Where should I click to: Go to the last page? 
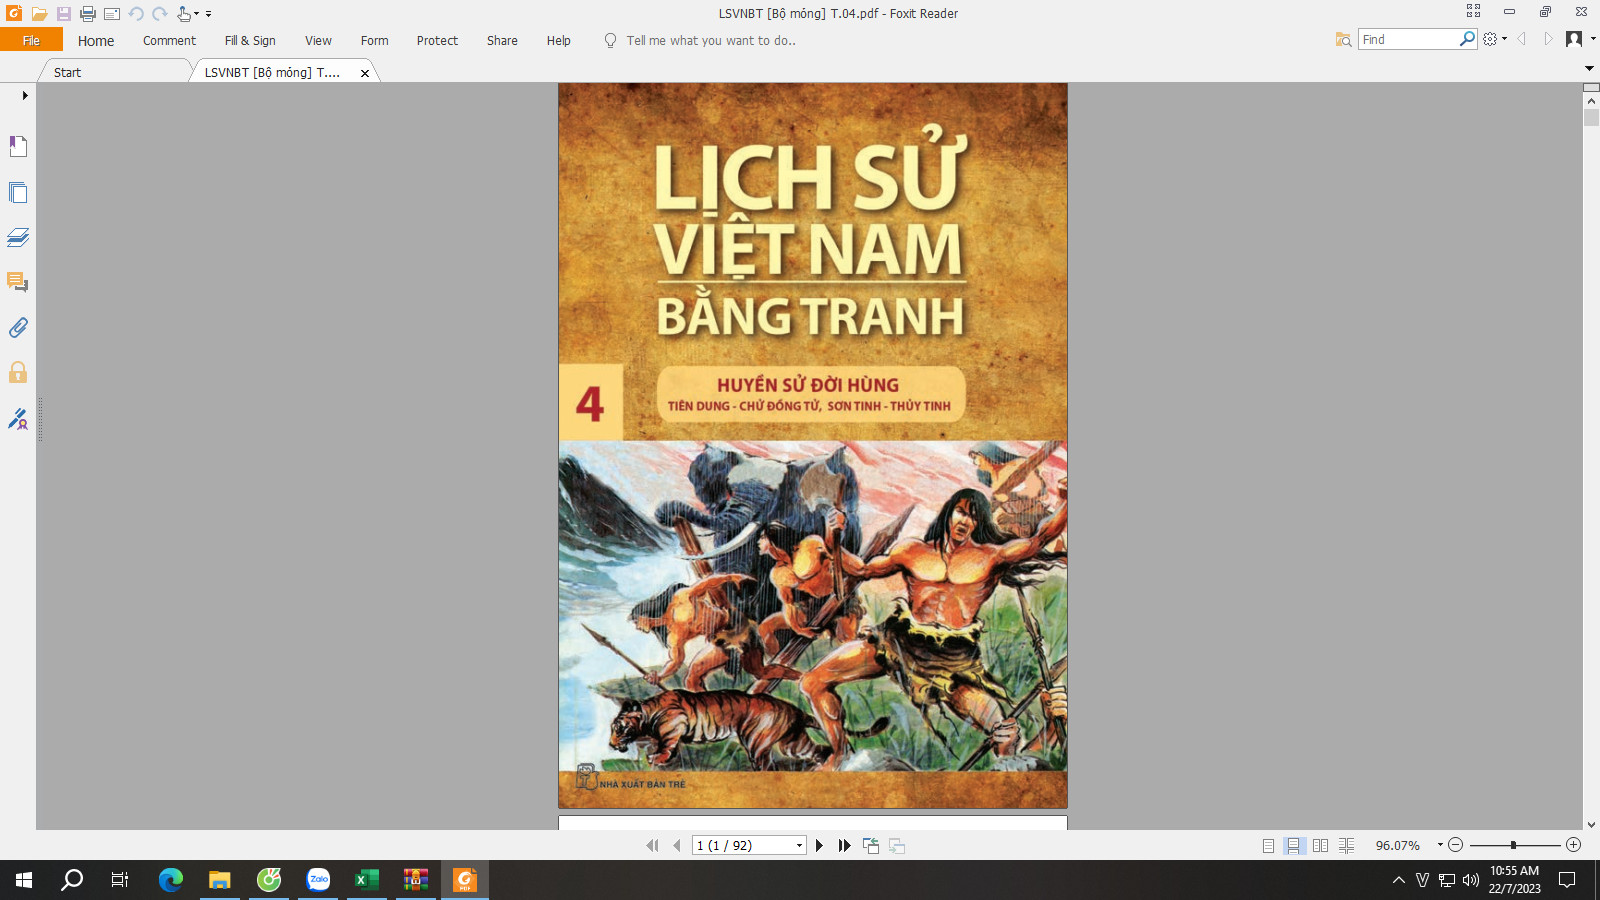tap(844, 846)
